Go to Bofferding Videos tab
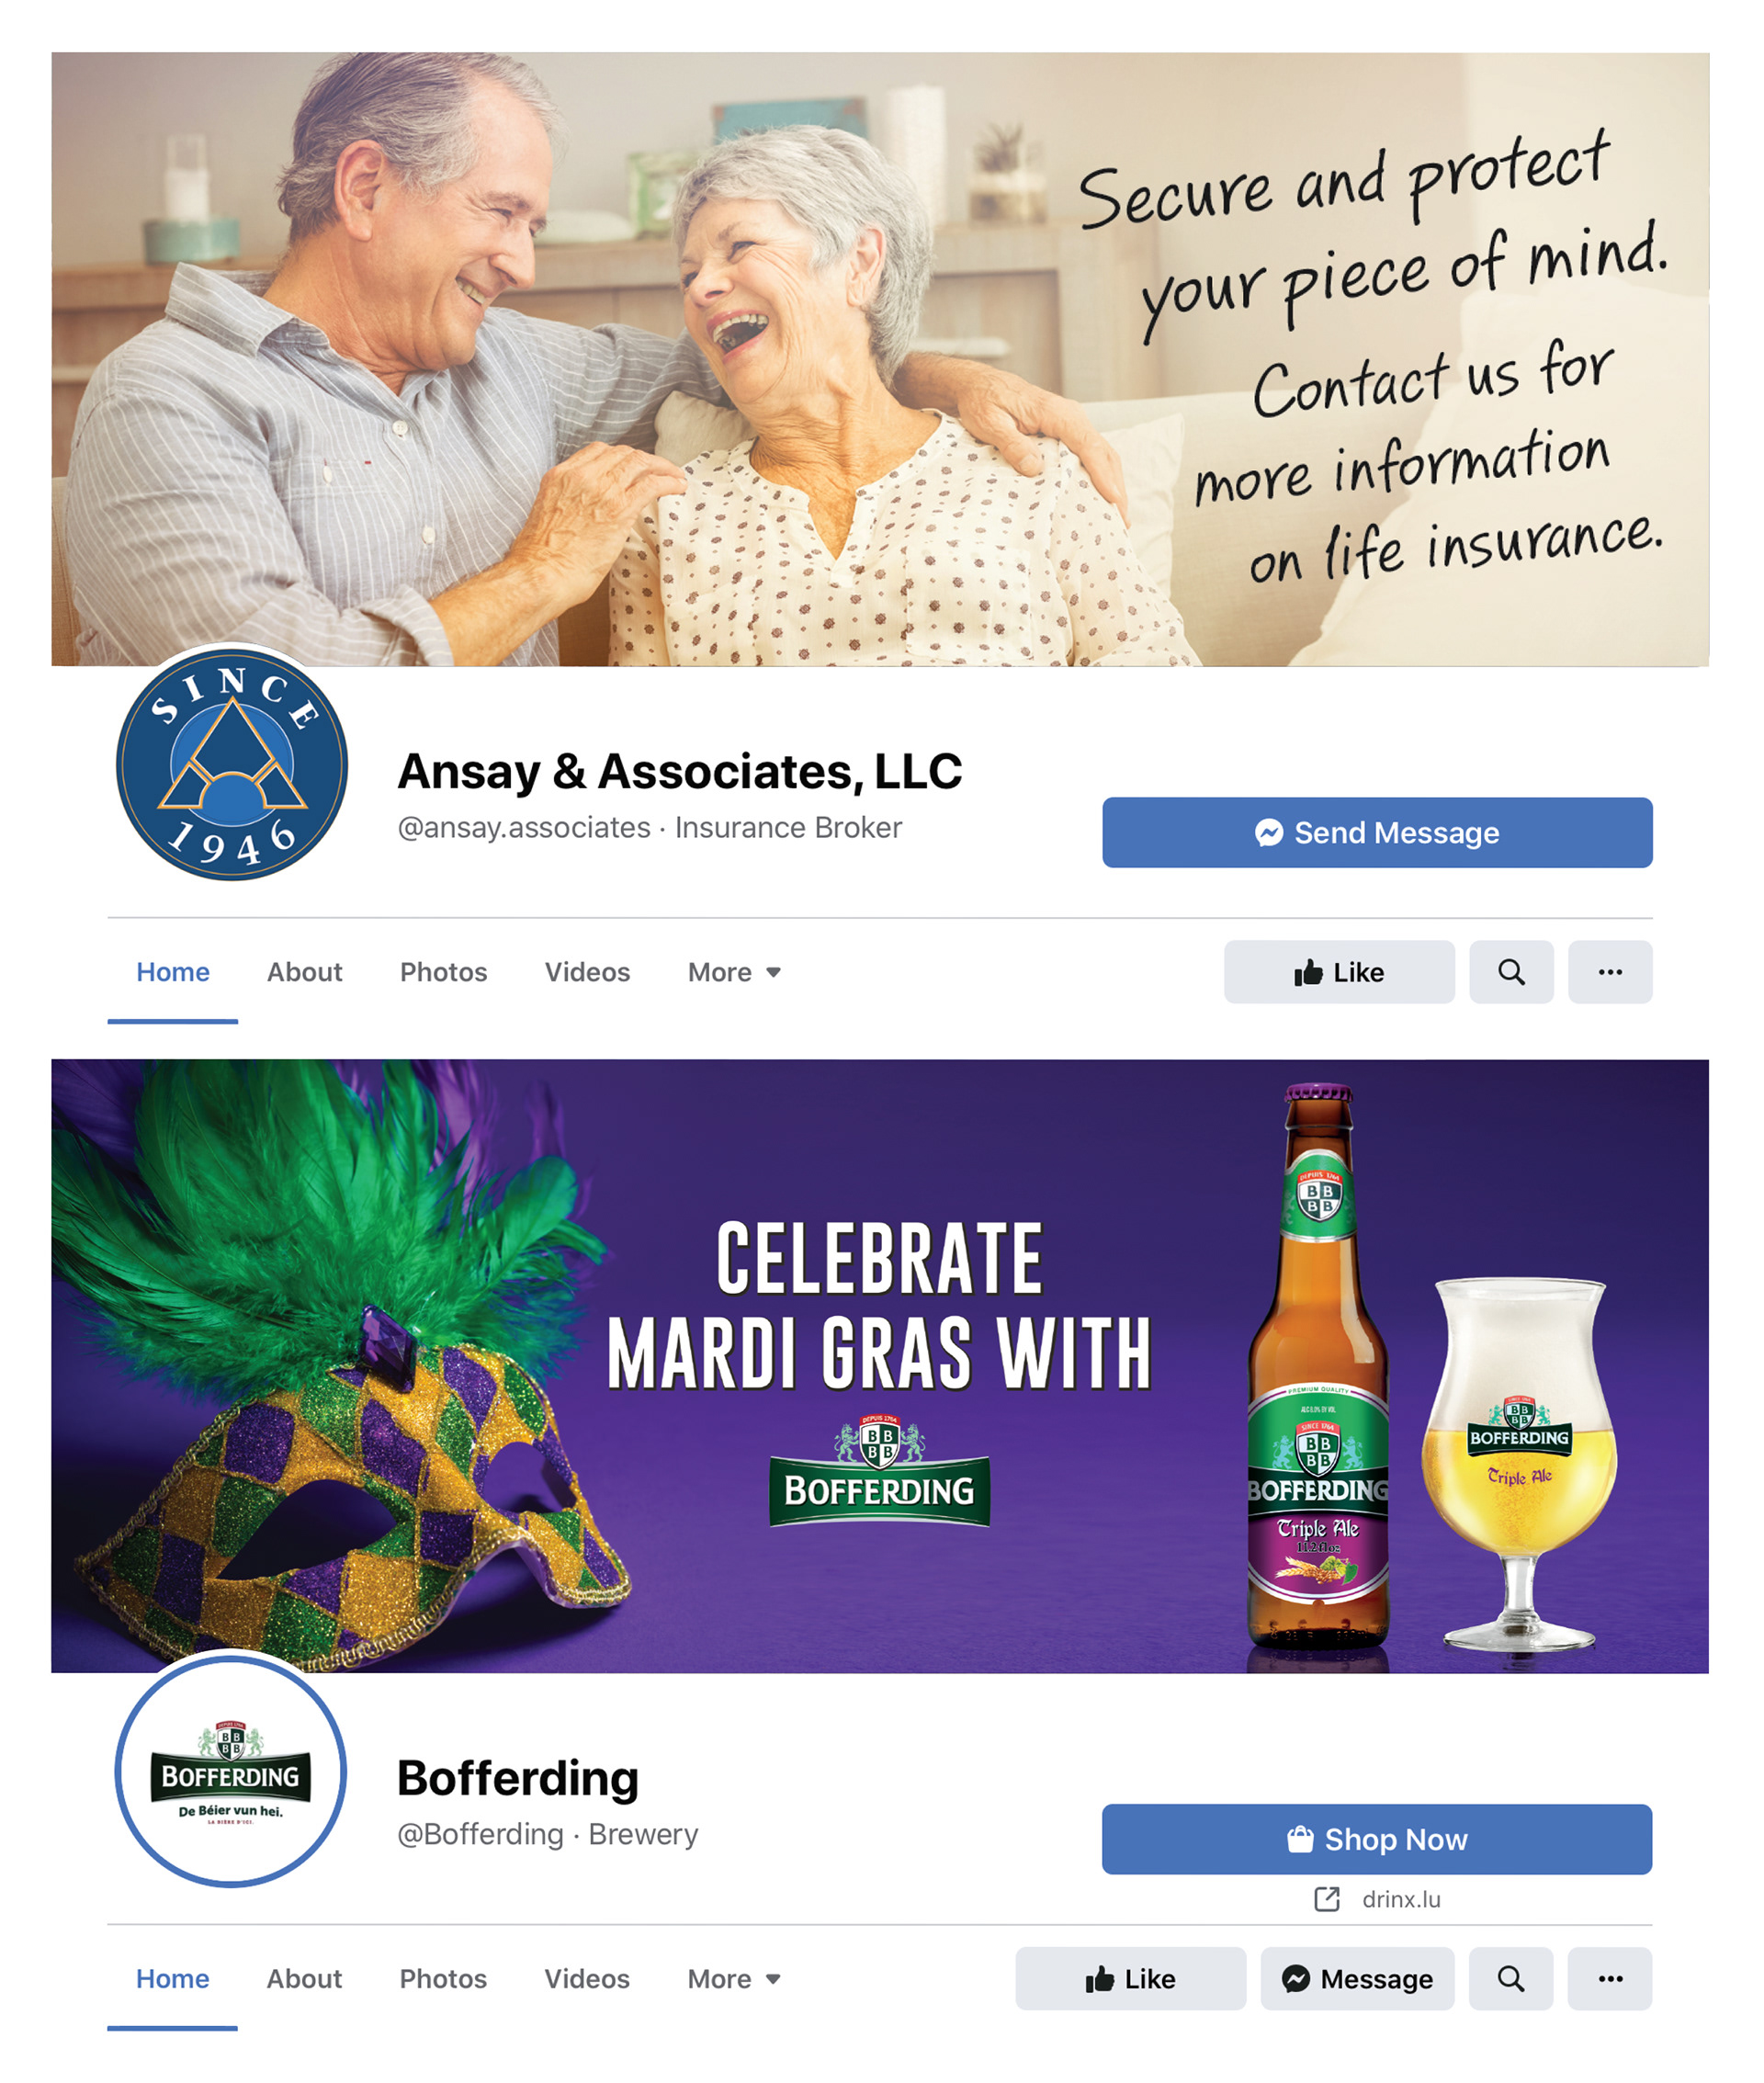Viewport: 1764px width, 2083px height. pyautogui.click(x=587, y=1979)
